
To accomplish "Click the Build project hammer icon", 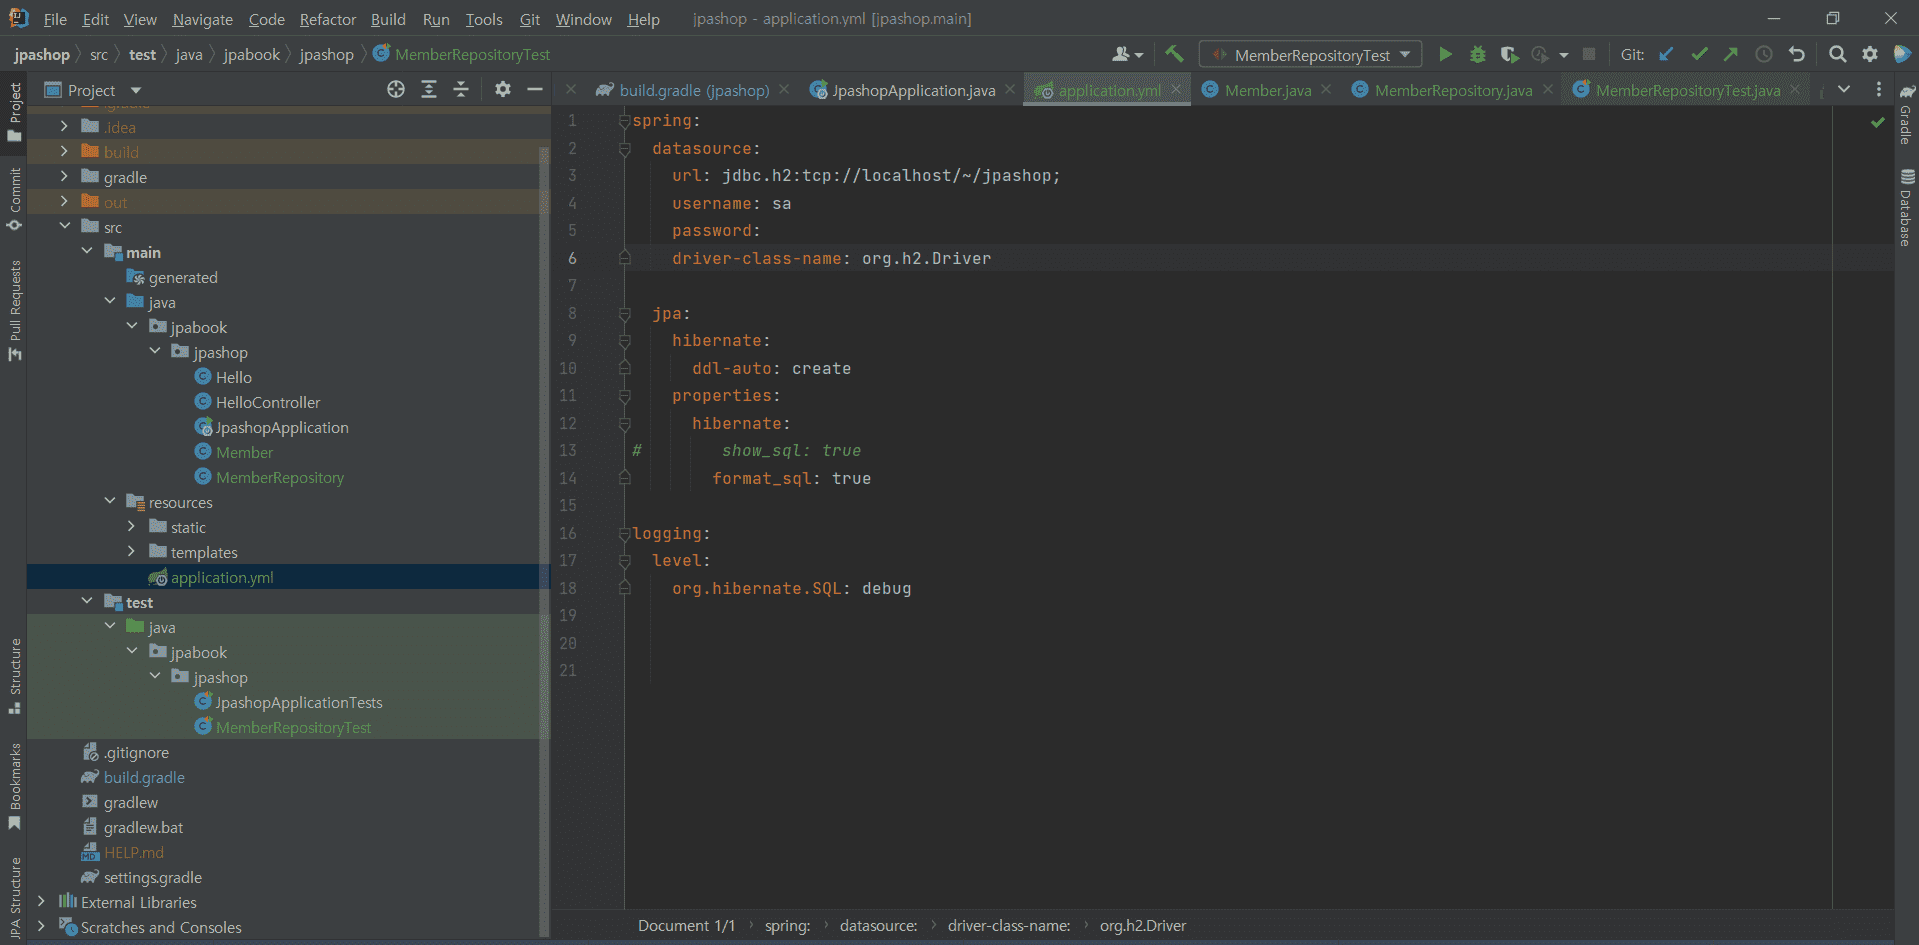I will (1174, 55).
